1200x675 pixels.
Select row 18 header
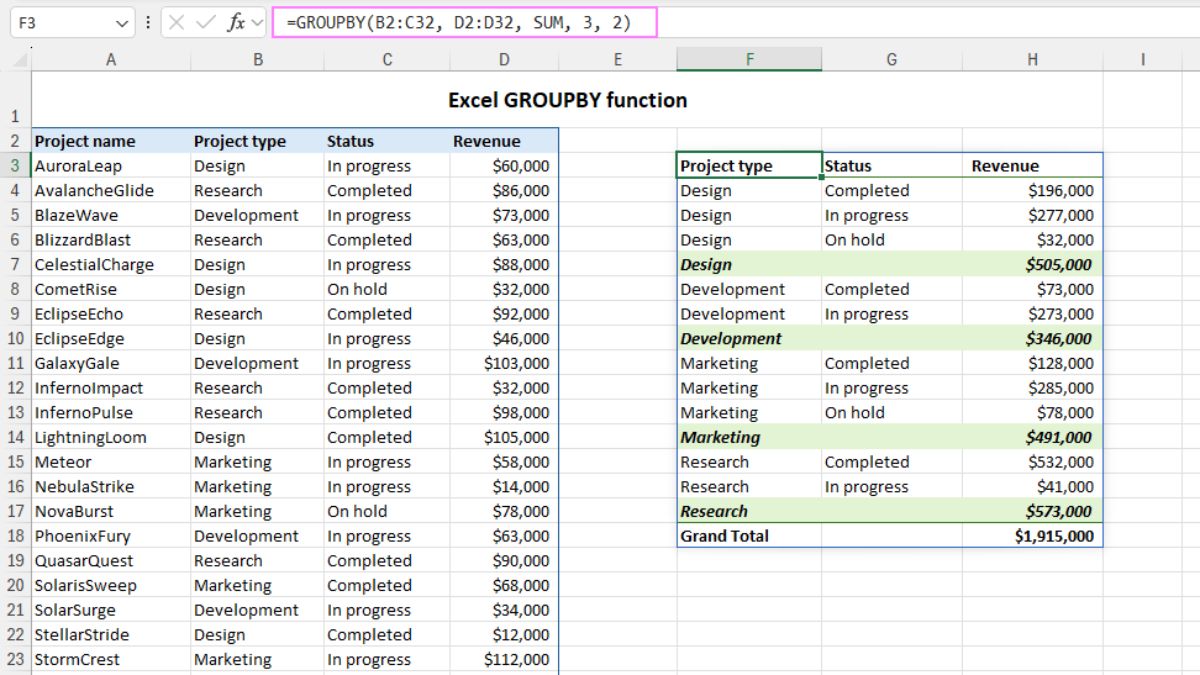(x=15, y=536)
